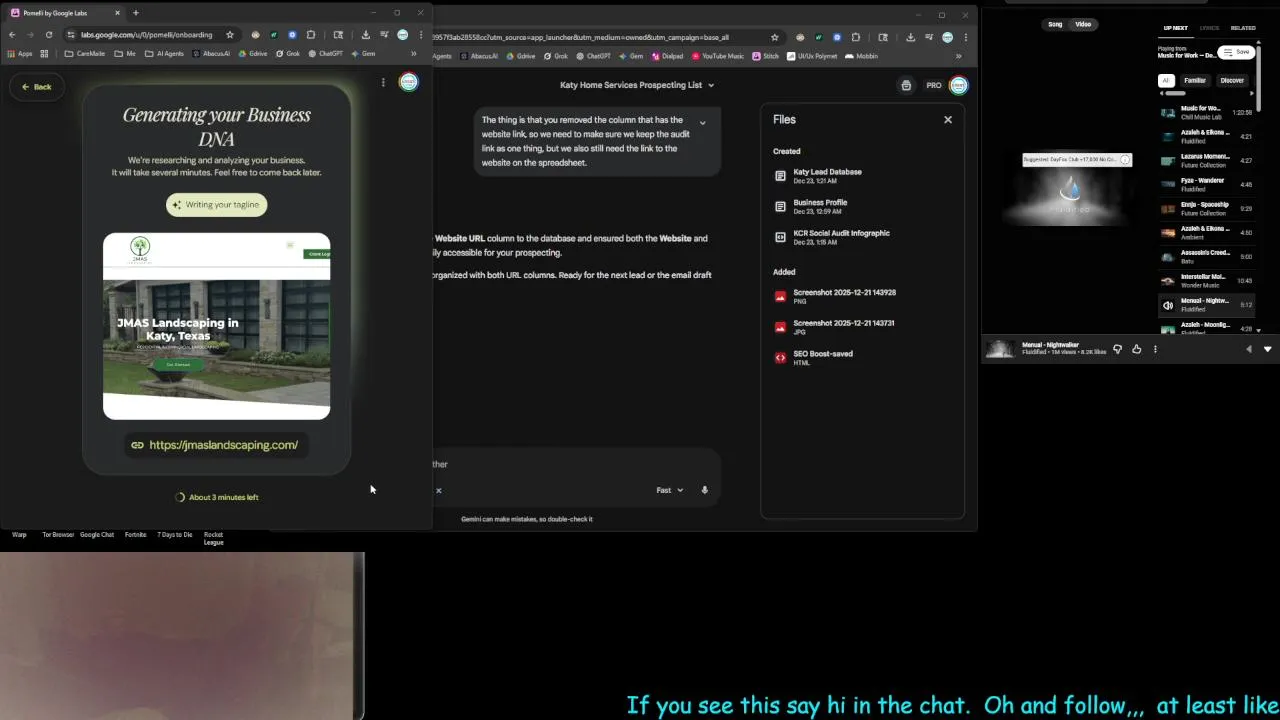Viewport: 1280px width, 720px height.
Task: Open the Stitch bookmark
Action: tap(765, 56)
